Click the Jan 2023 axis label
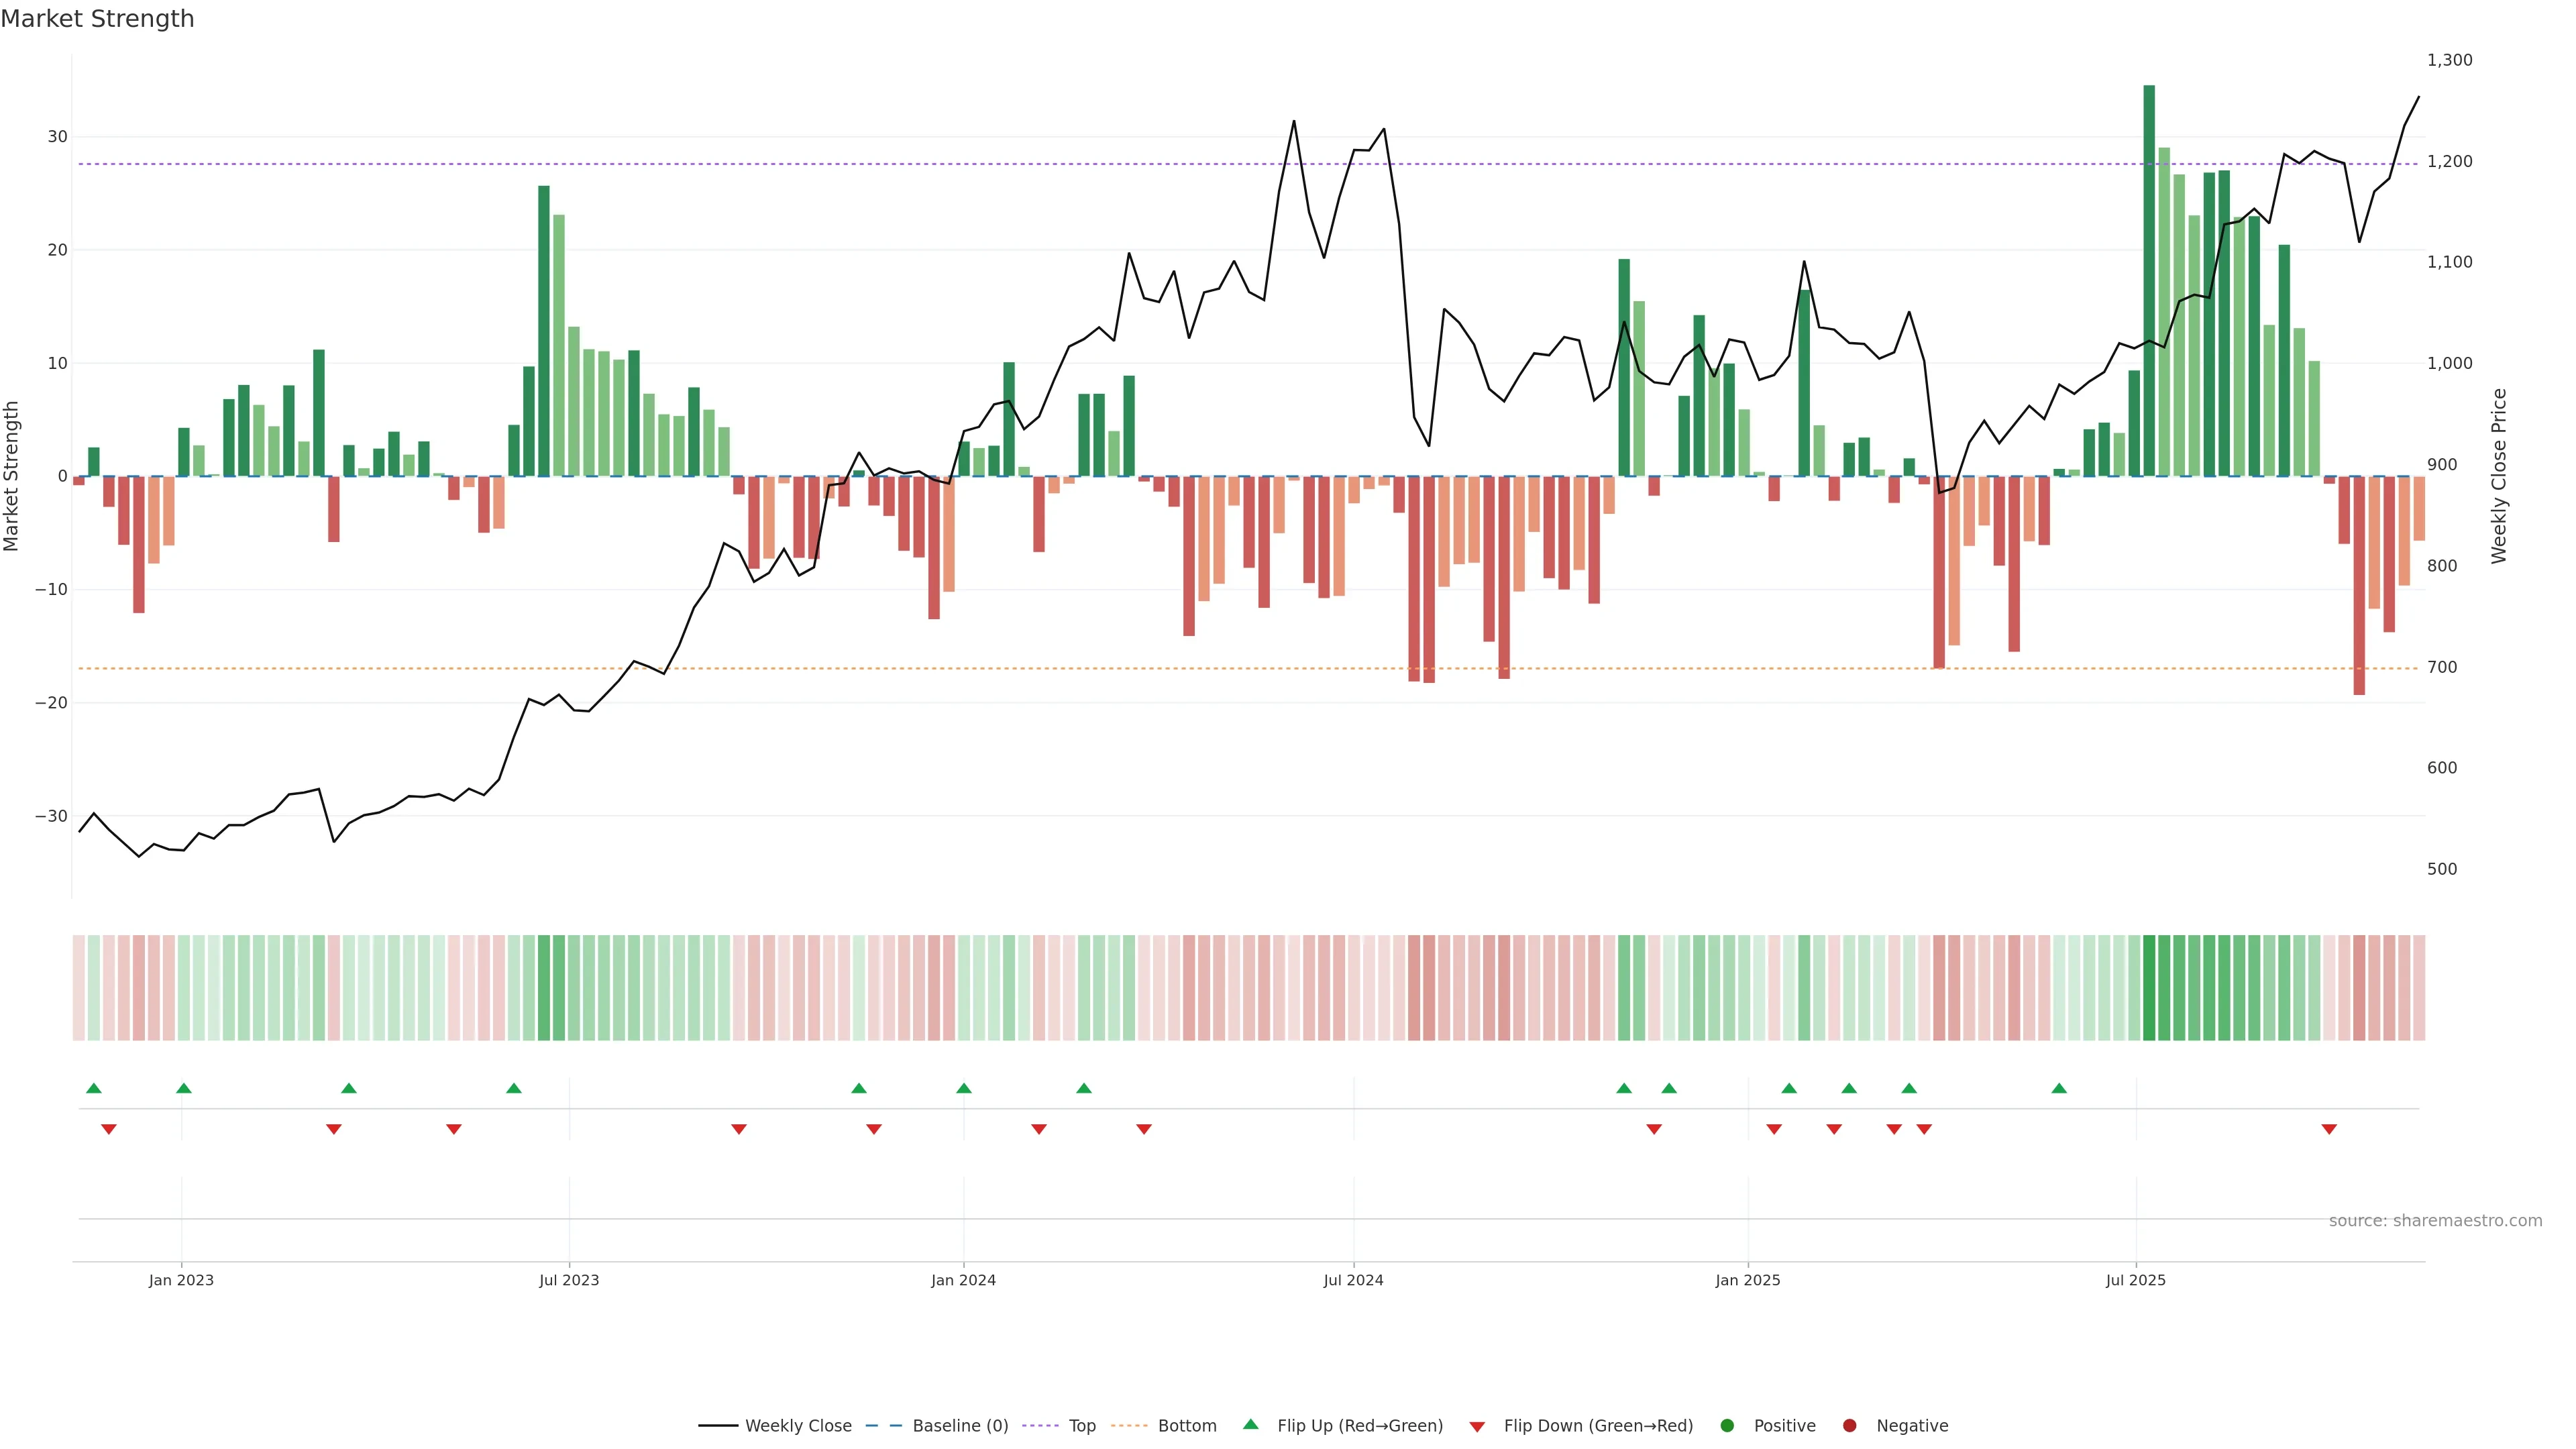2576x1449 pixels. [x=181, y=1281]
